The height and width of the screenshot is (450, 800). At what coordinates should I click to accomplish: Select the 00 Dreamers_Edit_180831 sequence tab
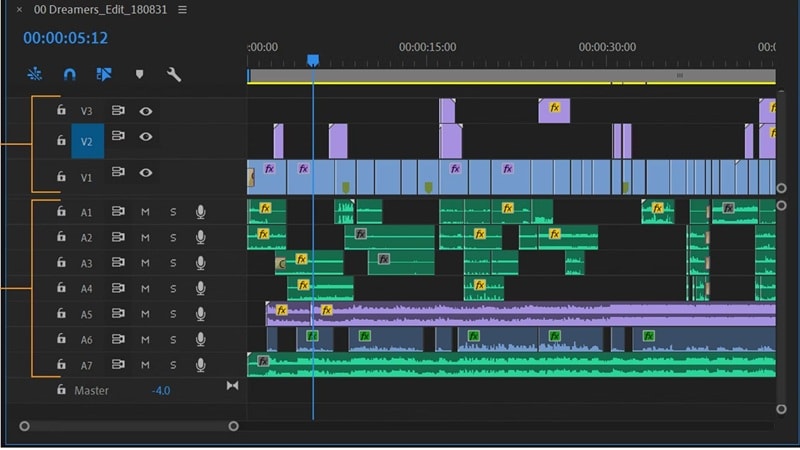click(101, 10)
